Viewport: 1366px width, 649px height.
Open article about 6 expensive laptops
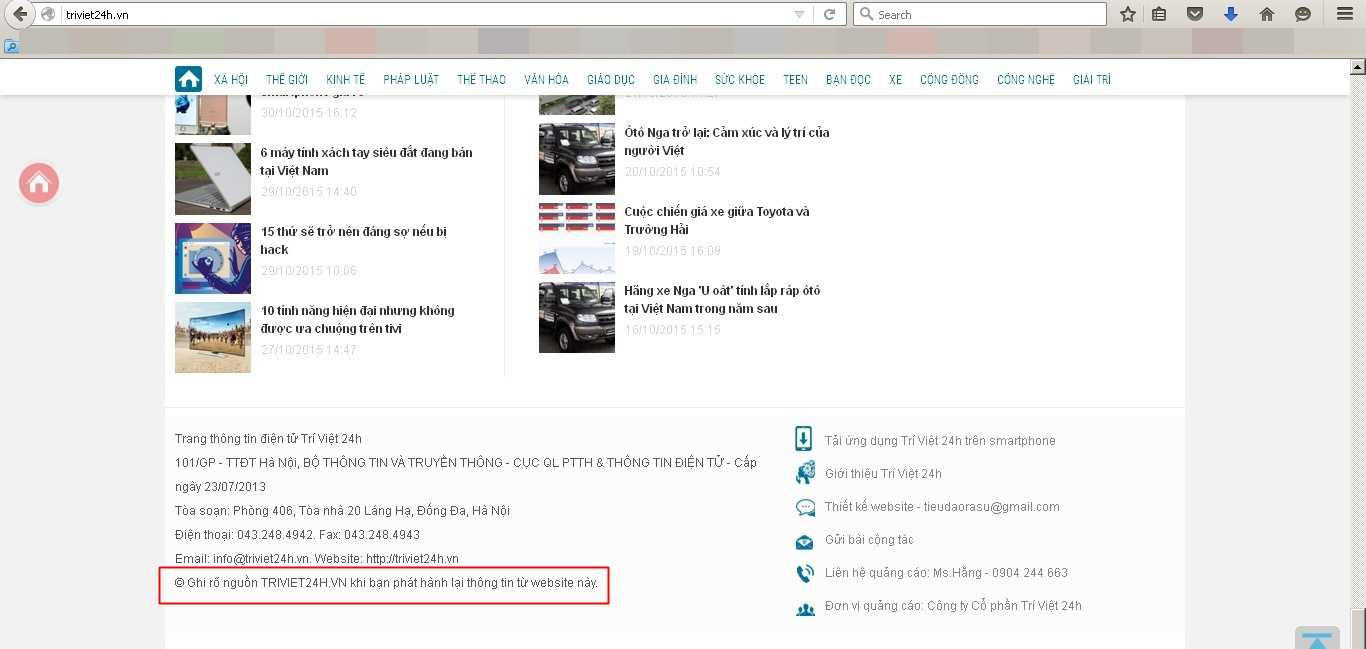(x=365, y=161)
